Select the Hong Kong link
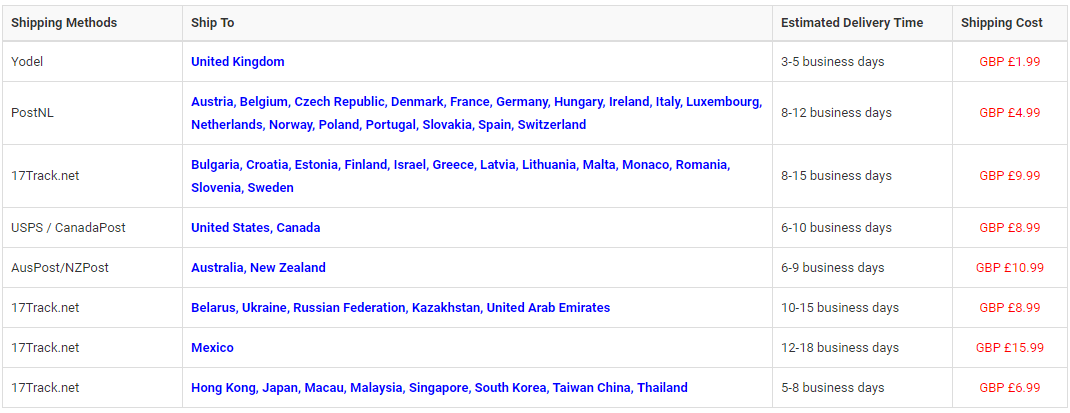Image resolution: width=1070 pixels, height=413 pixels. pos(224,388)
